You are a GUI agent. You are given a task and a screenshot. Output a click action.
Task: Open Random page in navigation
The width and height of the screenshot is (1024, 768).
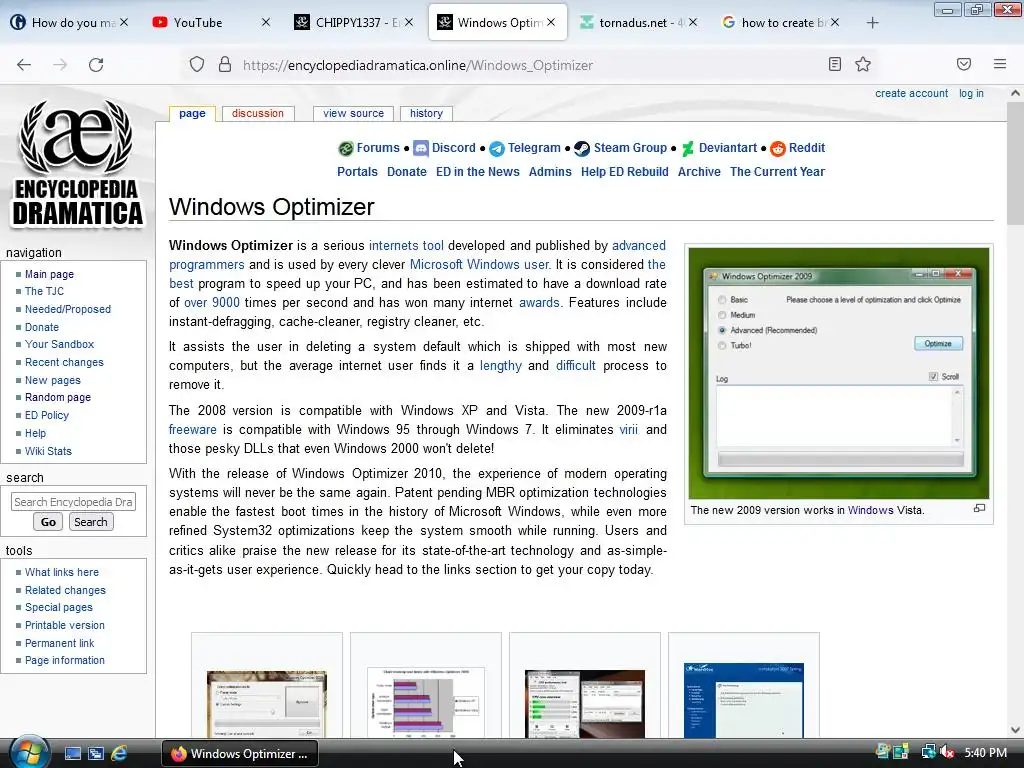(57, 397)
